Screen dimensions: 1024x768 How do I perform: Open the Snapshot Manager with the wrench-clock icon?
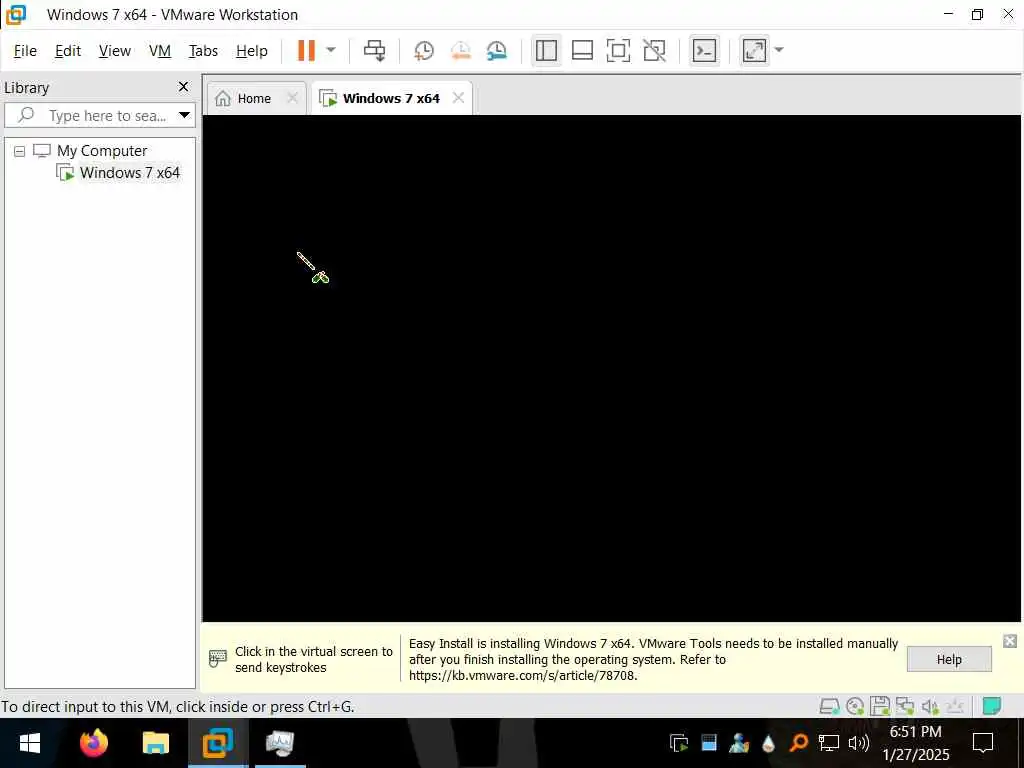tap(497, 50)
